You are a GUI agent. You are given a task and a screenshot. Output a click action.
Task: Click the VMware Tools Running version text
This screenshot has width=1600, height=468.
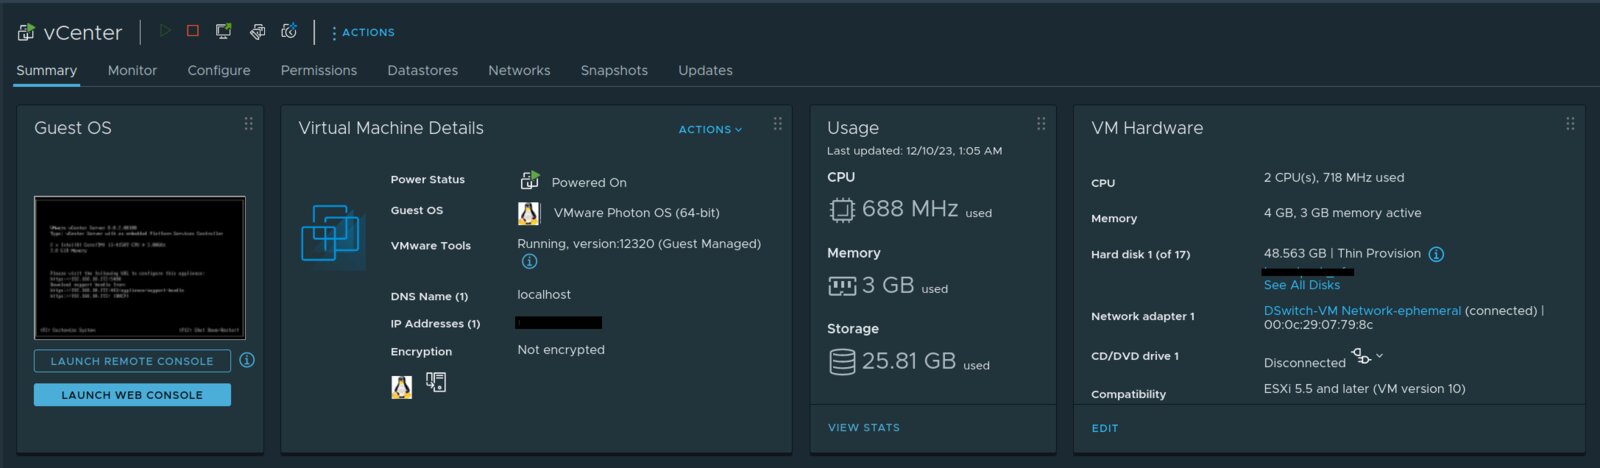coord(639,244)
